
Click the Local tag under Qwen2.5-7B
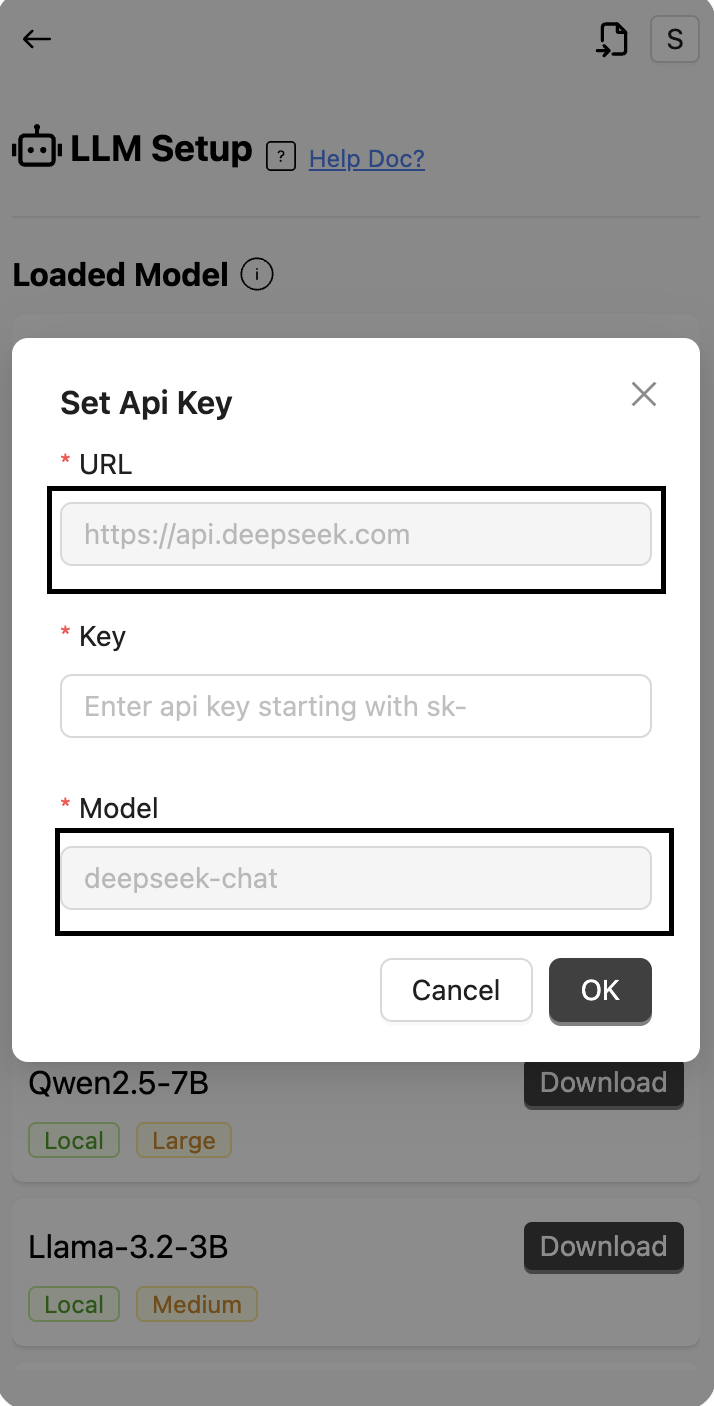tap(74, 1141)
